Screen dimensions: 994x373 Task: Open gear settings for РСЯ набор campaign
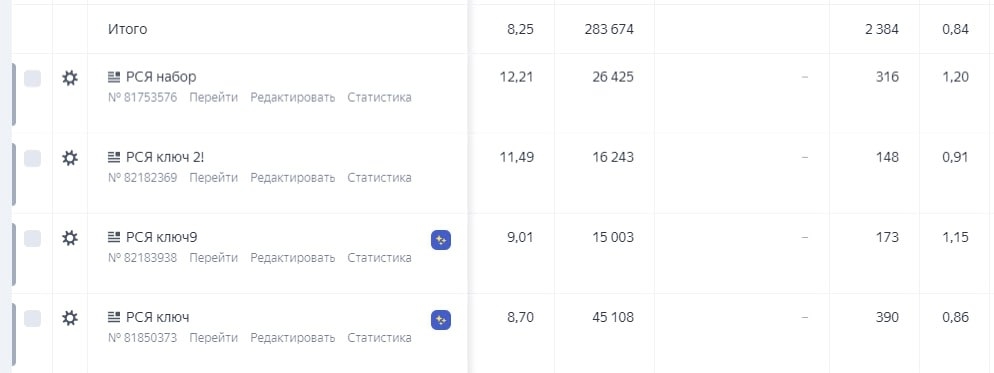tap(70, 78)
